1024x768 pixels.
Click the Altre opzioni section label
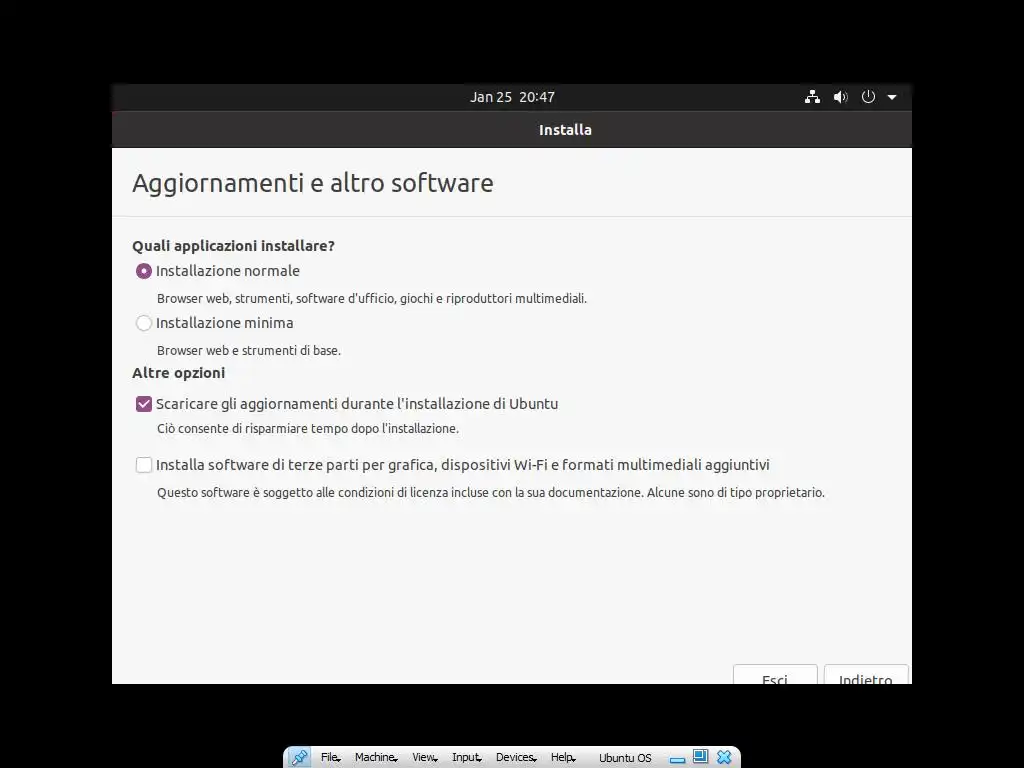pyautogui.click(x=178, y=373)
